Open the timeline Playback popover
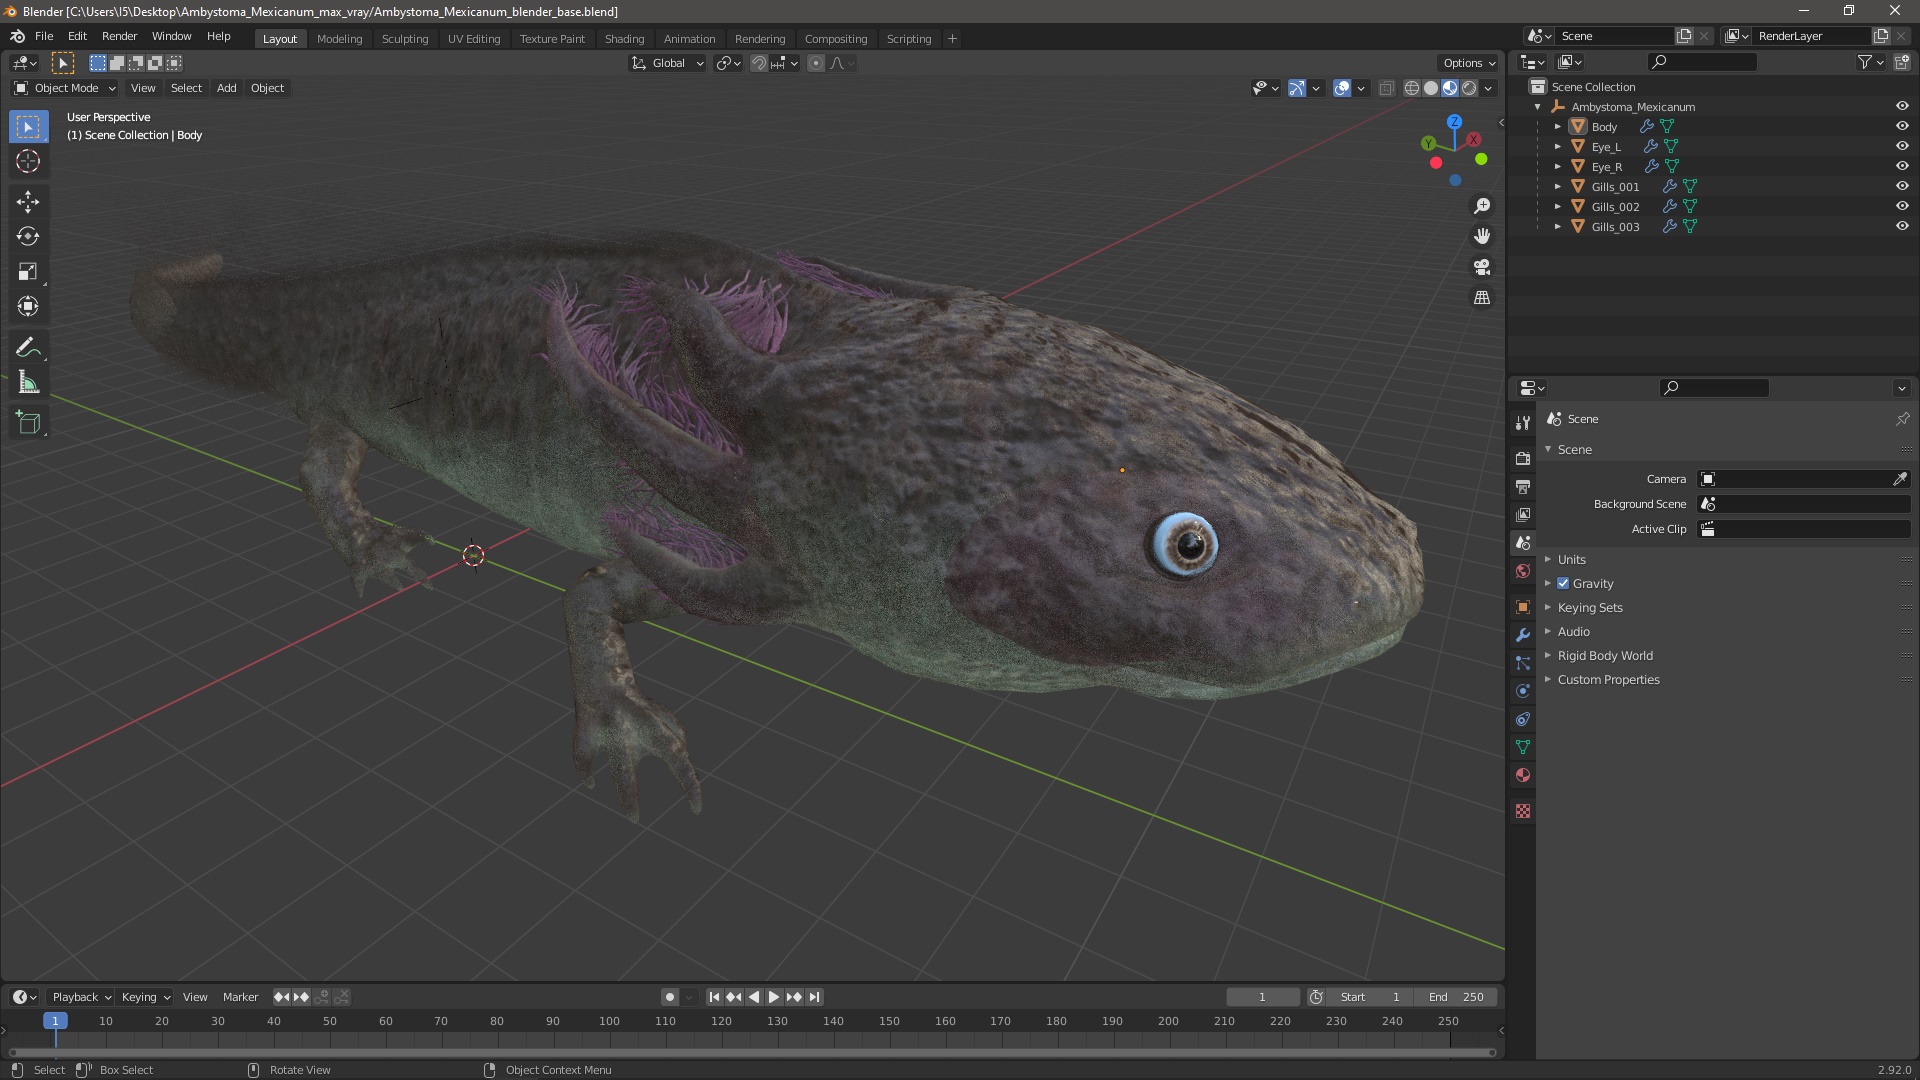This screenshot has height=1080, width=1920. tap(80, 997)
